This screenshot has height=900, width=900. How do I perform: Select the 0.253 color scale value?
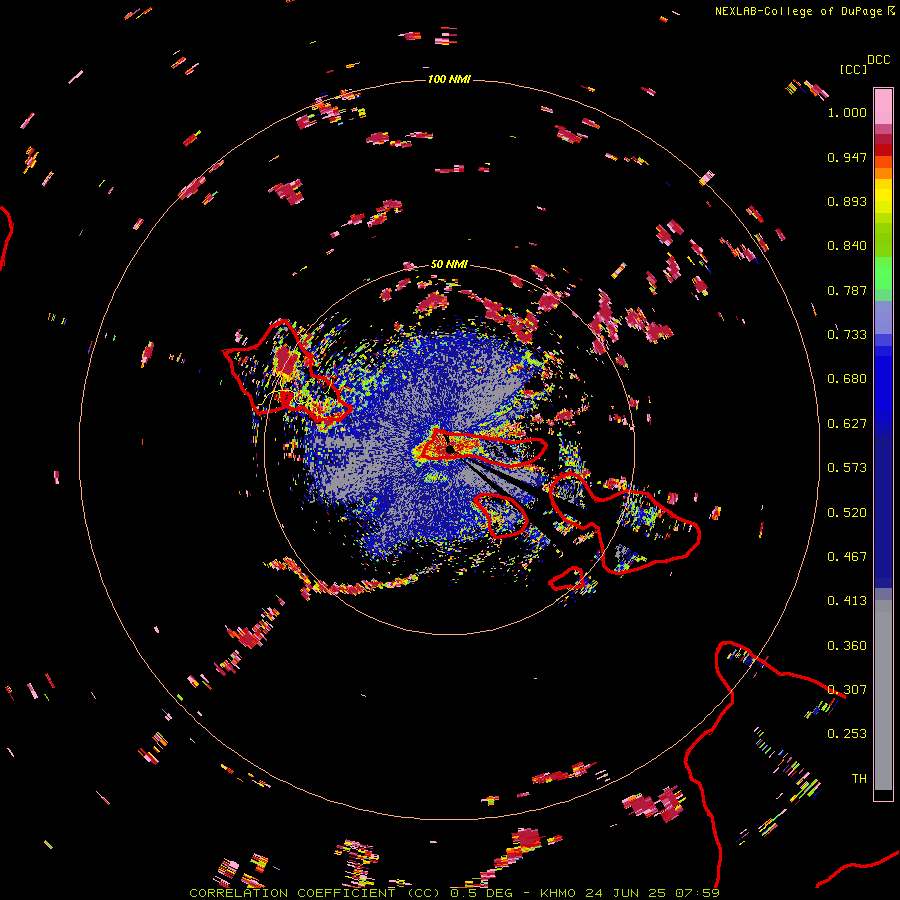847,734
